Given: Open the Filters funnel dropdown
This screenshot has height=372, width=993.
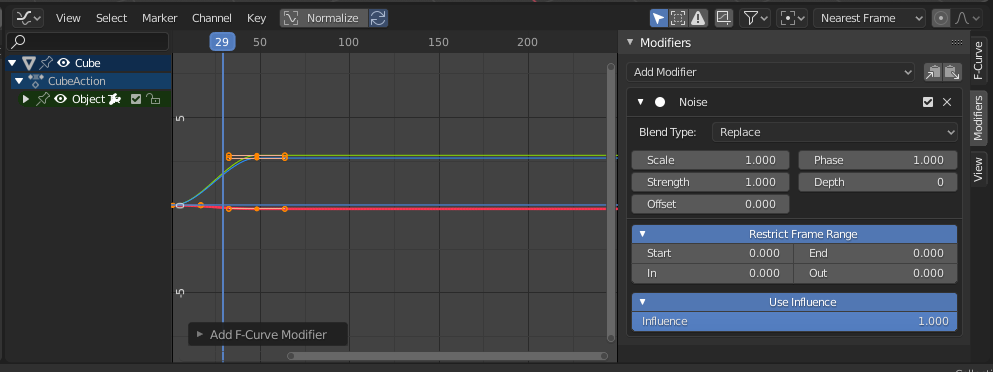Looking at the screenshot, I should (x=755, y=18).
